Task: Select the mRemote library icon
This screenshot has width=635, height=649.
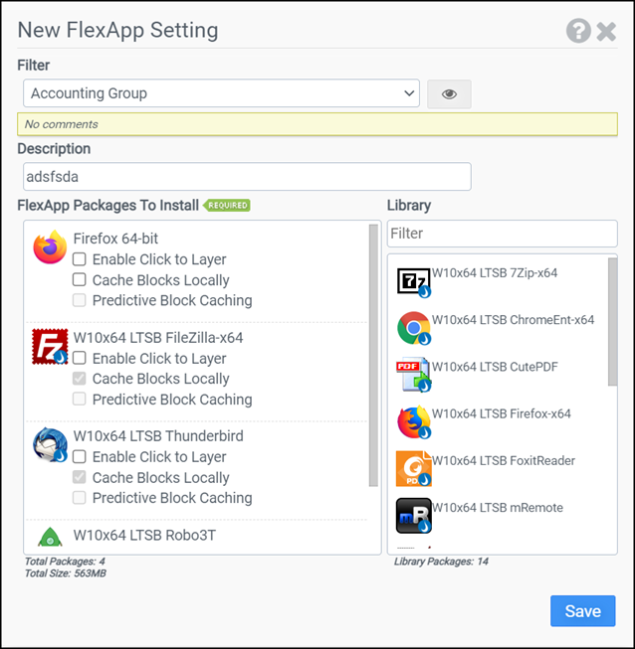Action: tap(413, 515)
